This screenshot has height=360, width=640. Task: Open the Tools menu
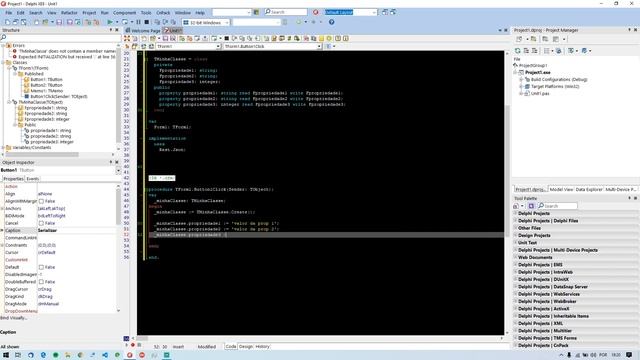[x=146, y=13]
